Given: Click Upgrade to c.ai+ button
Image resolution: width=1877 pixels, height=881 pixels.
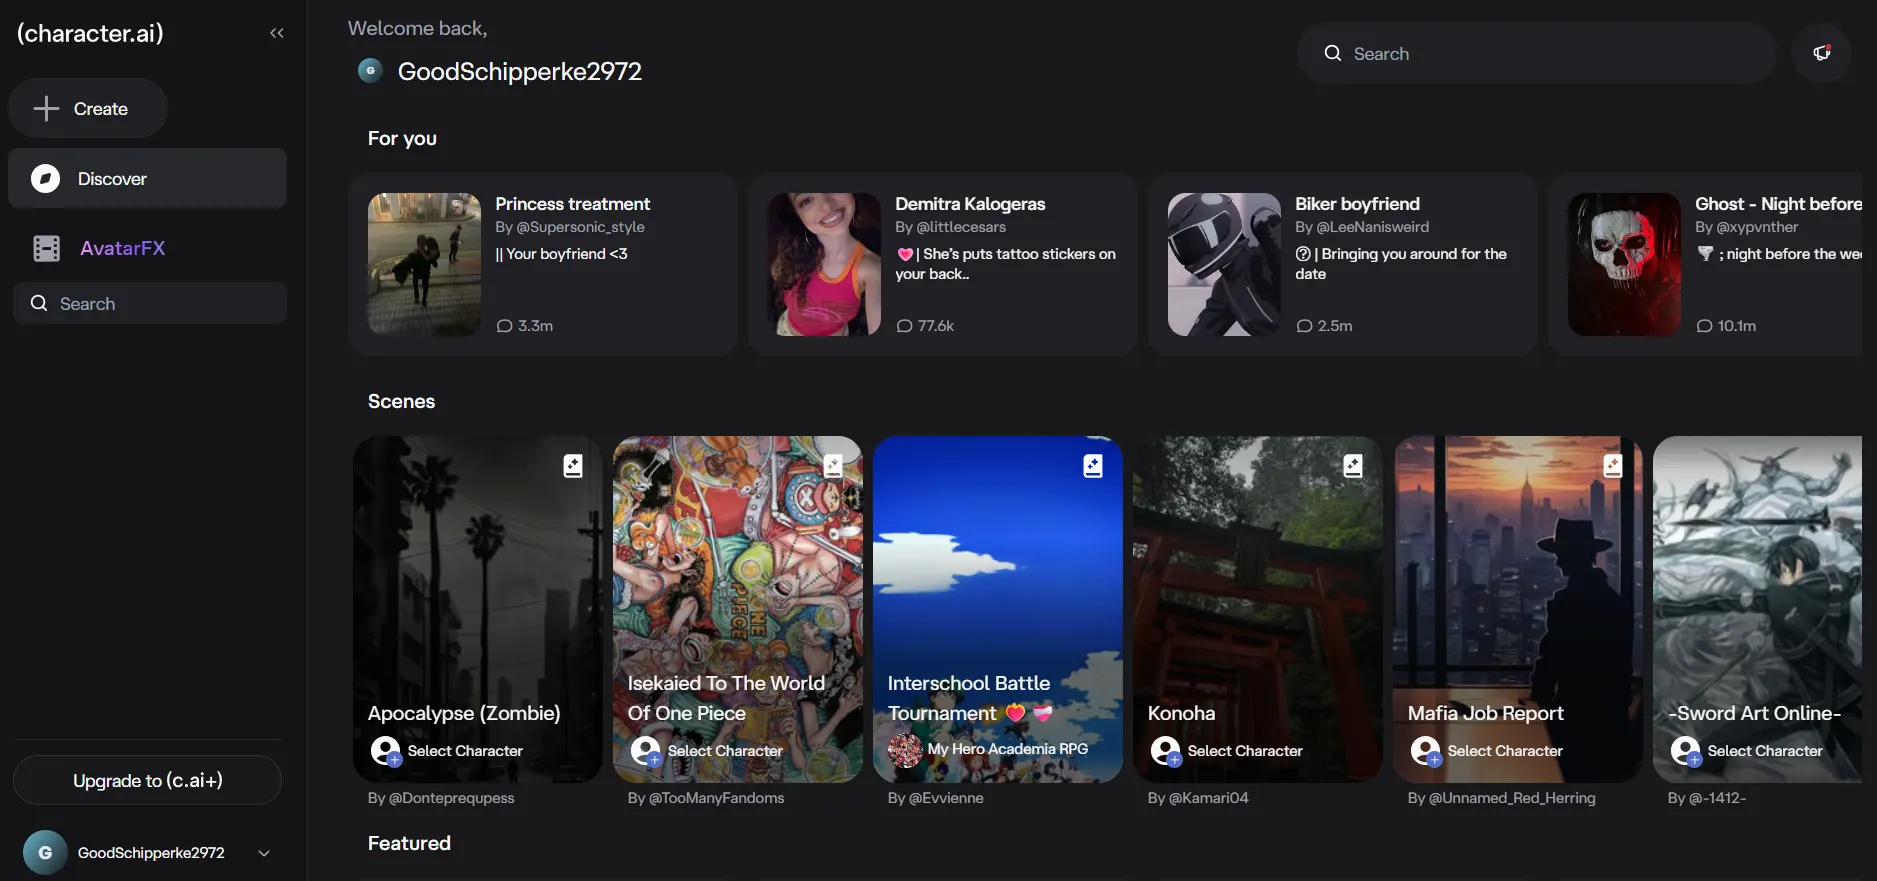Looking at the screenshot, I should (x=148, y=780).
